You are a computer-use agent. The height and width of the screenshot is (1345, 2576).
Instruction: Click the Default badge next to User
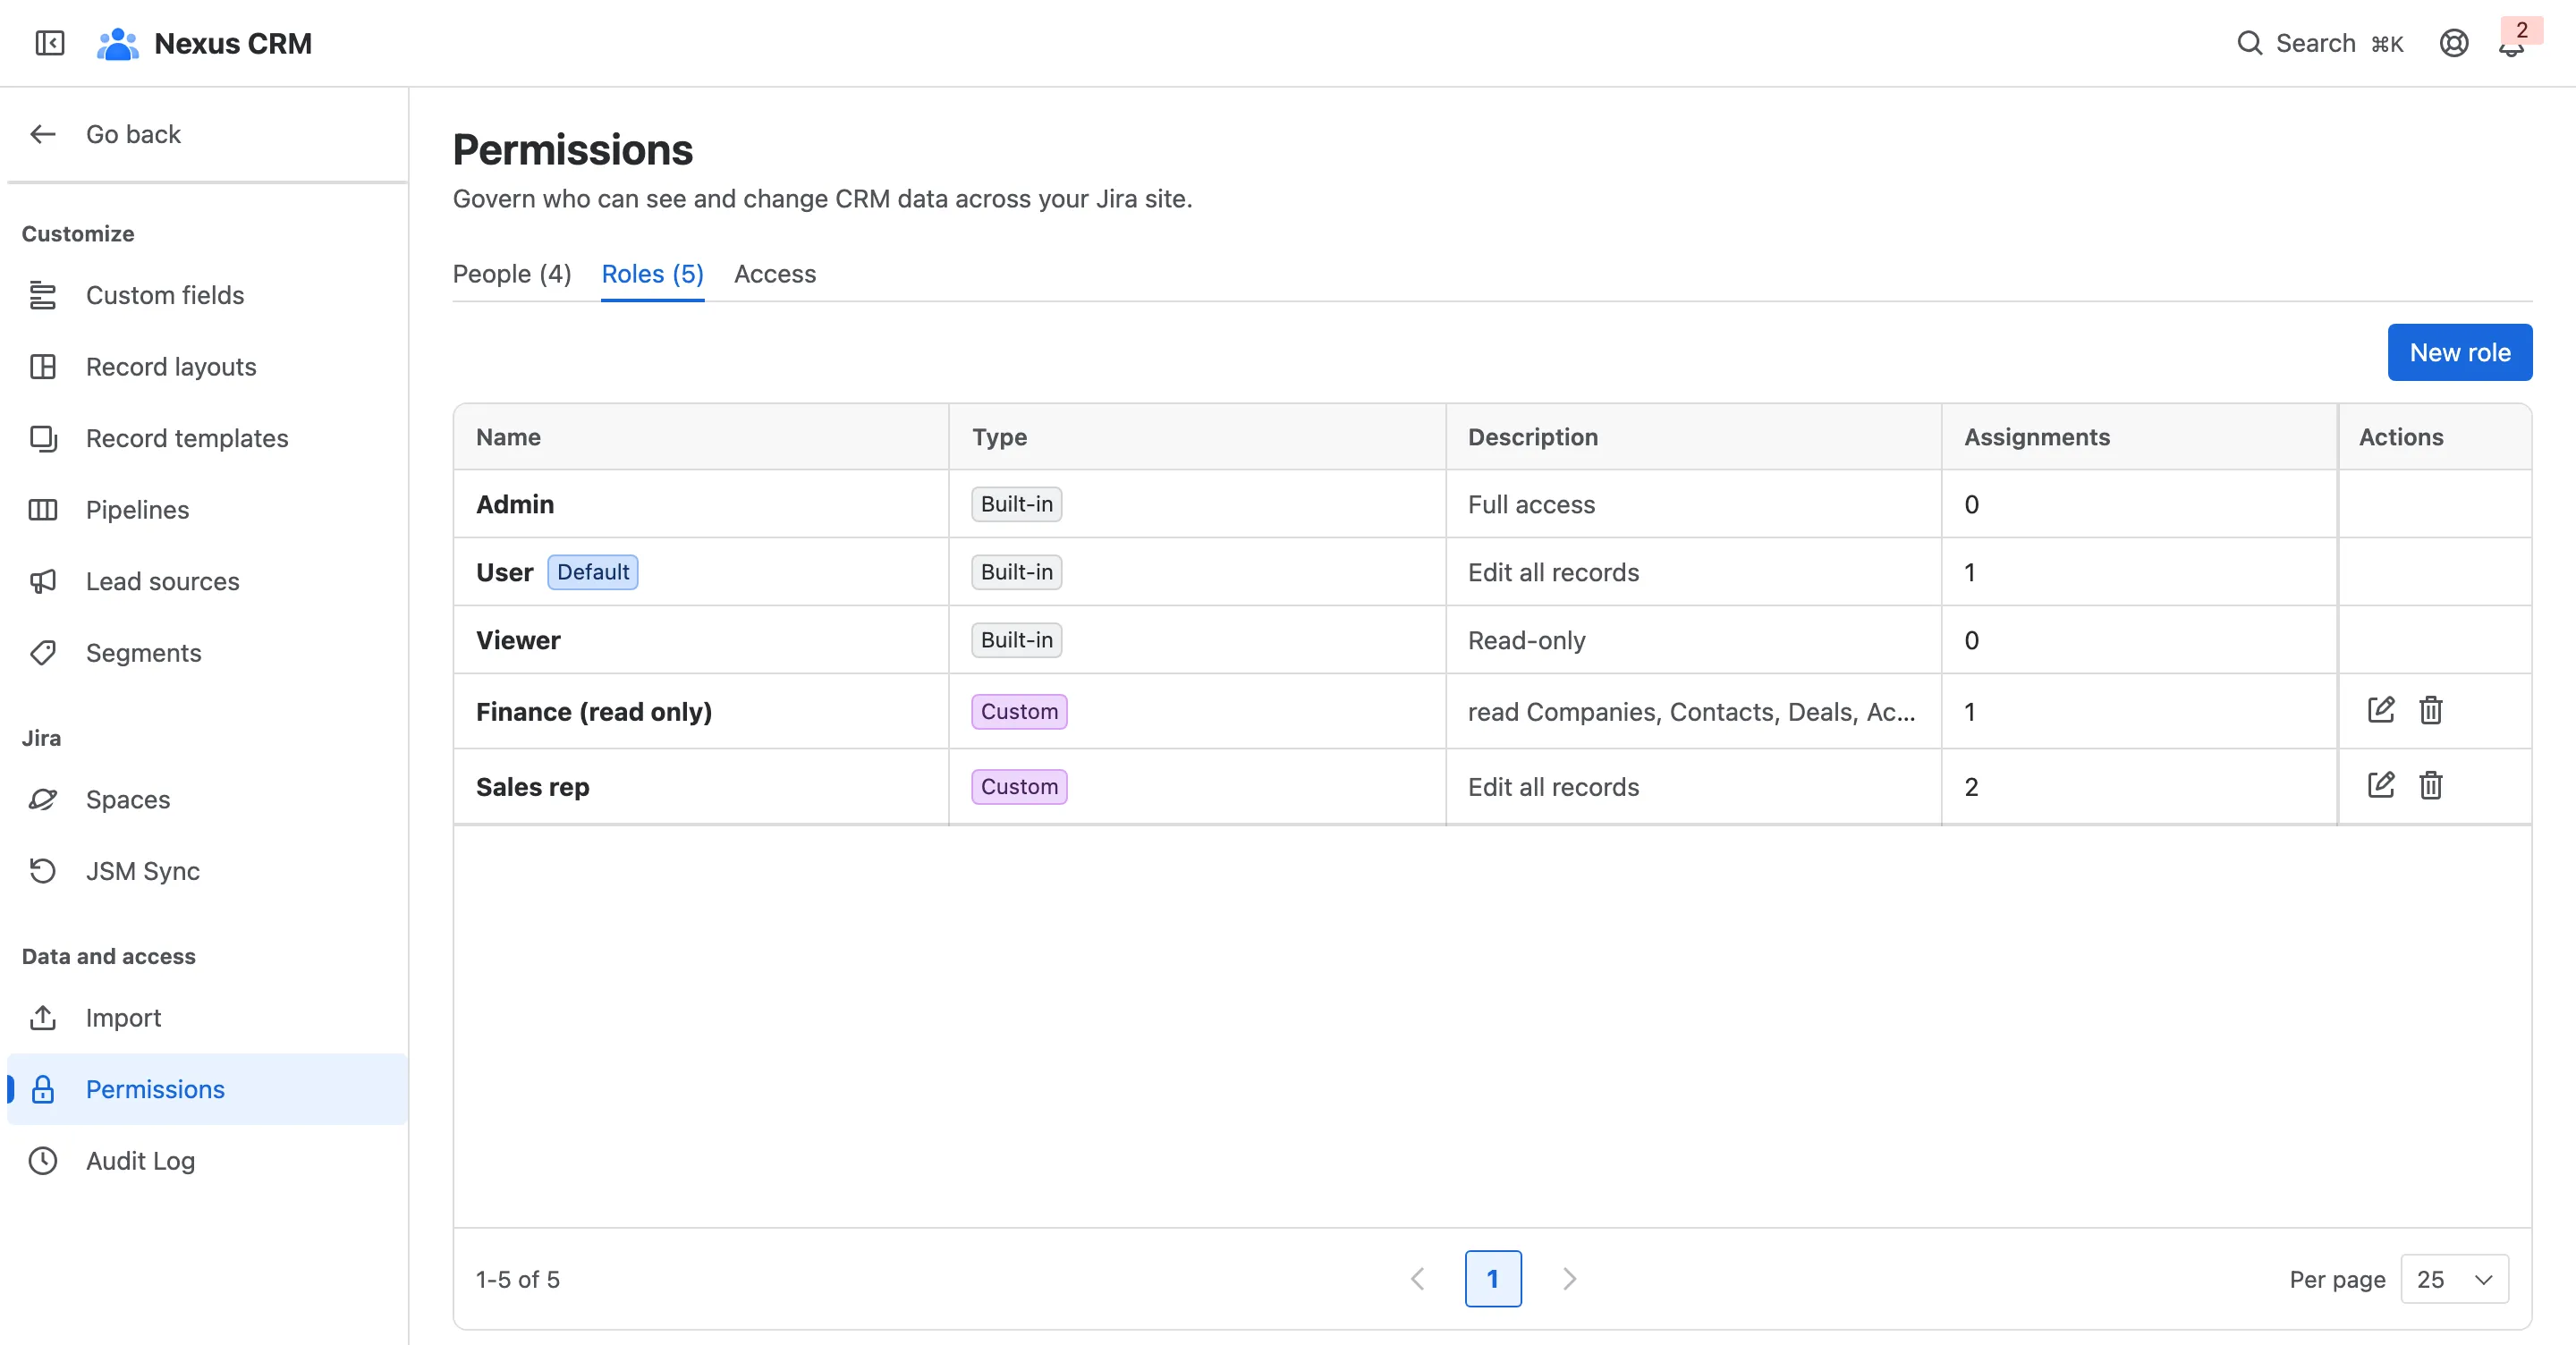(593, 572)
